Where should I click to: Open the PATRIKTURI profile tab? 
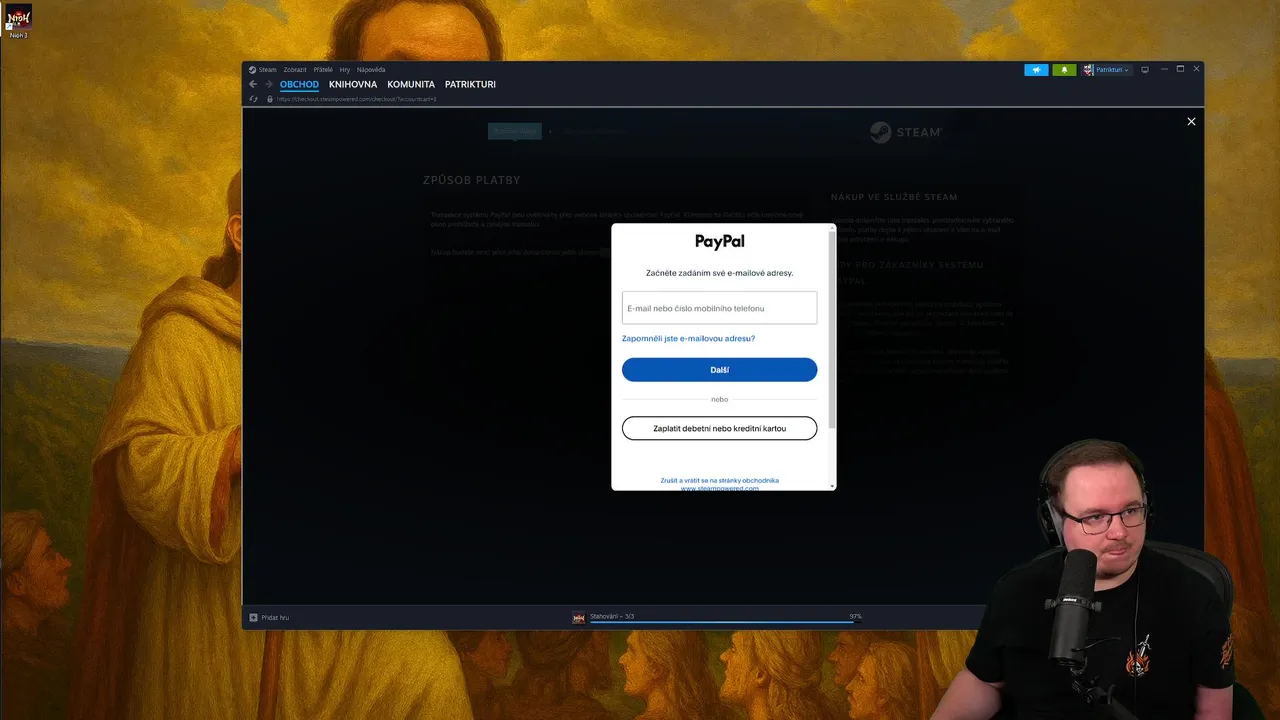coord(470,84)
